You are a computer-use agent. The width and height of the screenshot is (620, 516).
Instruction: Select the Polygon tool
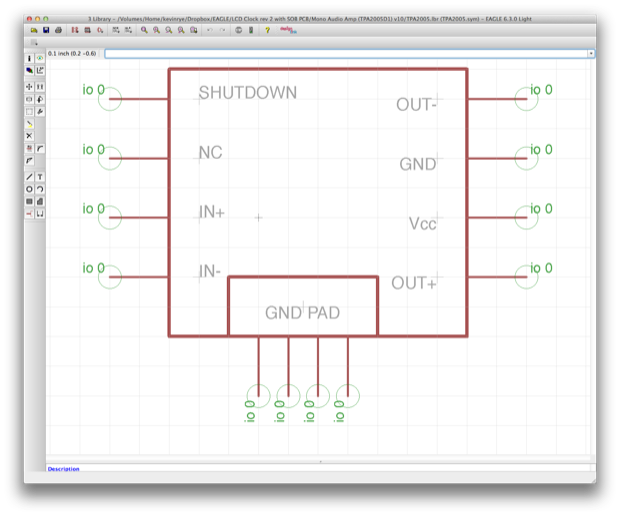tap(40, 201)
